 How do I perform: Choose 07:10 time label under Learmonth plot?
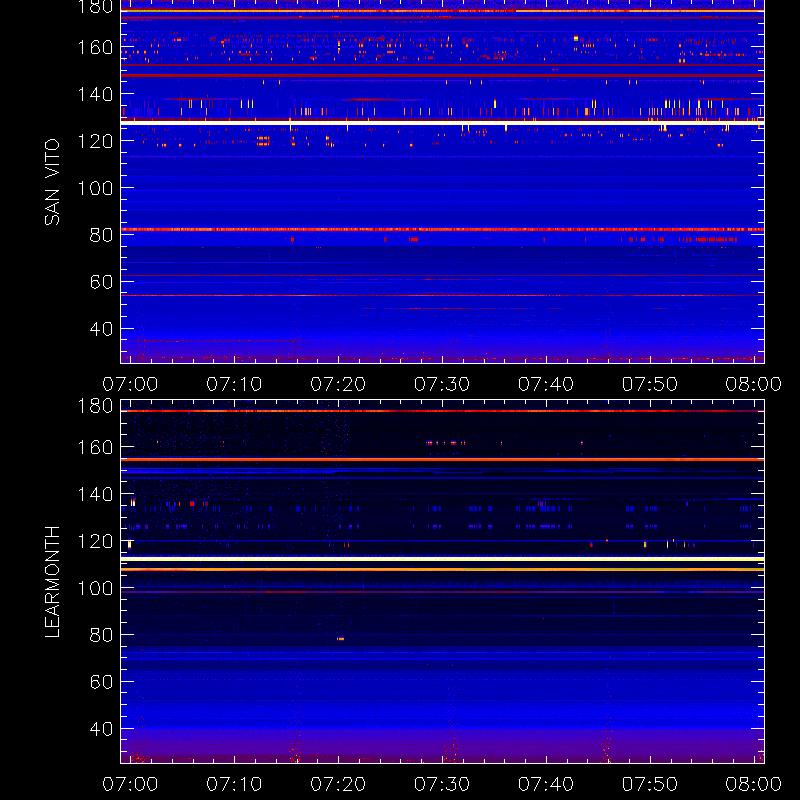234,784
